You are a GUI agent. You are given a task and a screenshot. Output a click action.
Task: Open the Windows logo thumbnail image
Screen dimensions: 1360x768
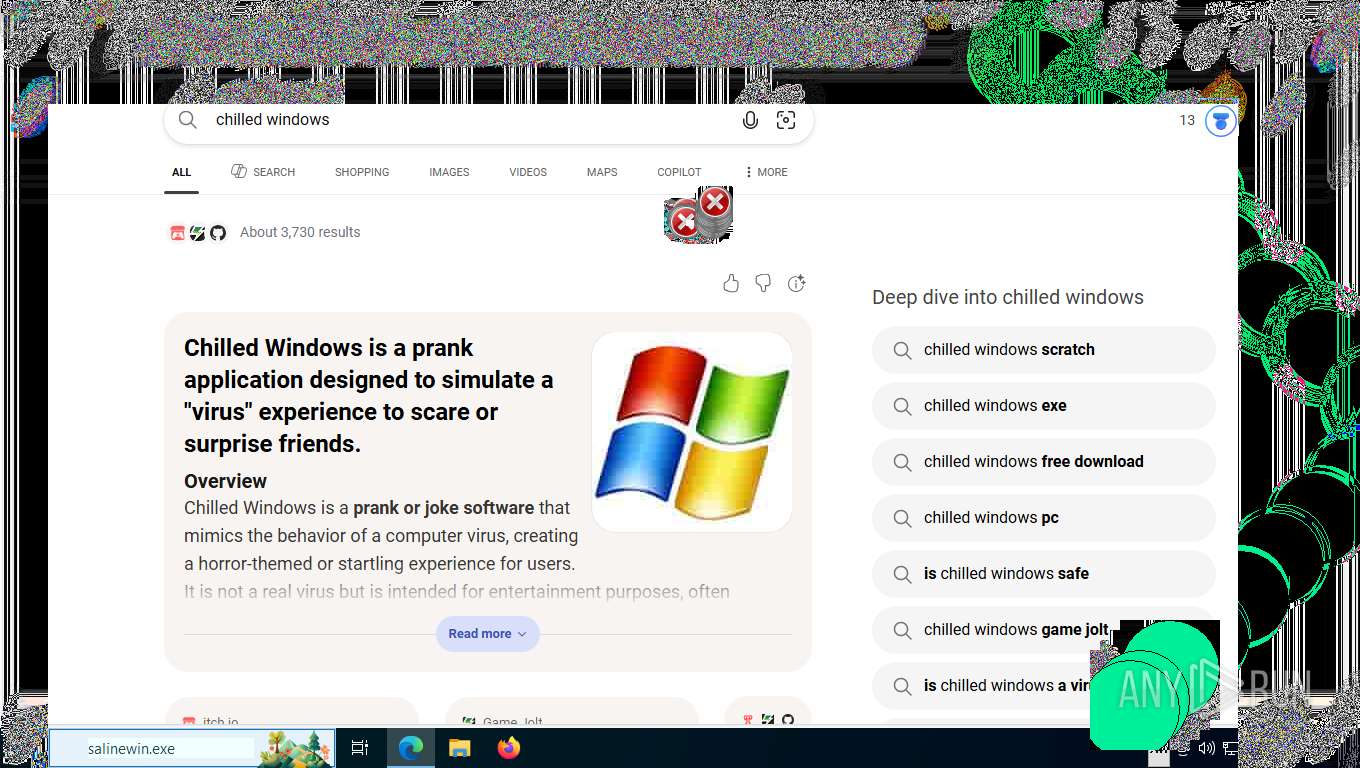point(692,432)
